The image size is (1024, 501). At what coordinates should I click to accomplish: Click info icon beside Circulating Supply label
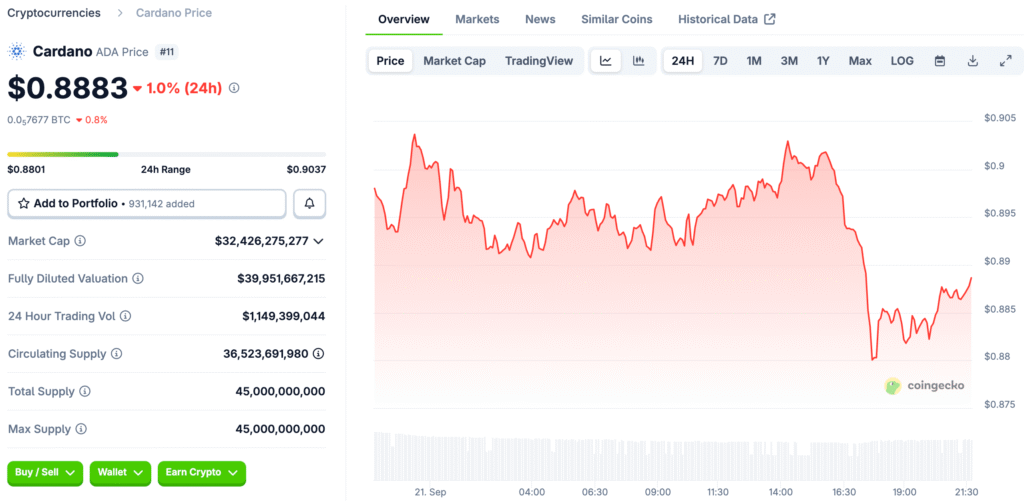116,354
